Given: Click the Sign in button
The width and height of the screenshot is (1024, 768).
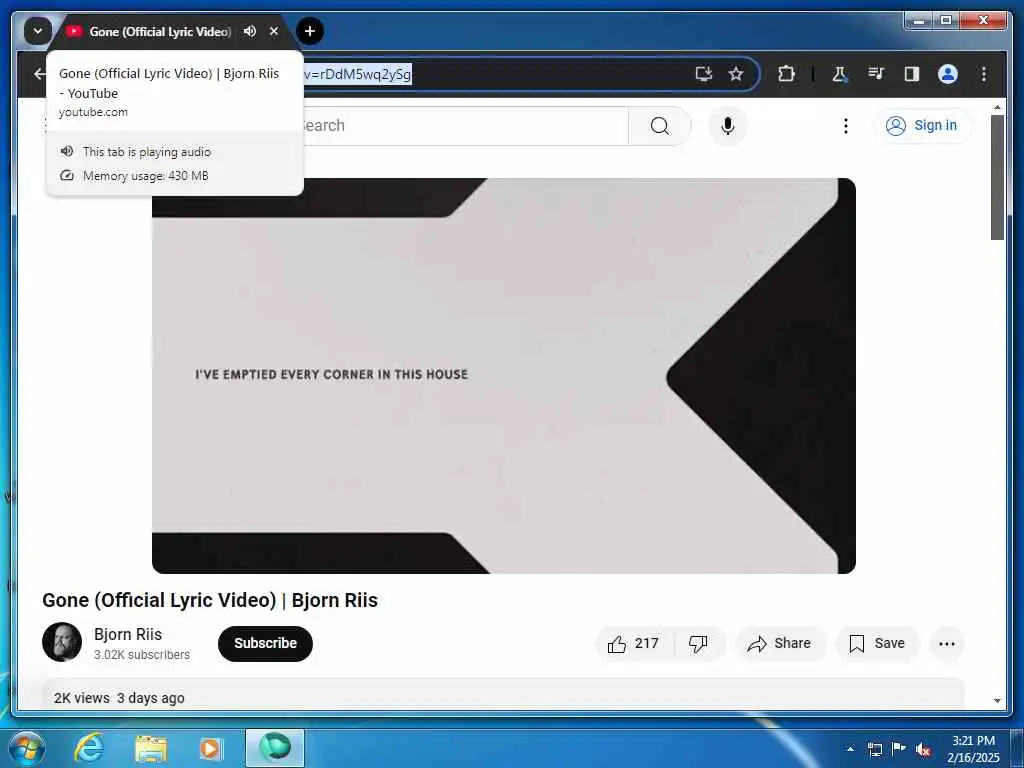Looking at the screenshot, I should click(x=922, y=125).
